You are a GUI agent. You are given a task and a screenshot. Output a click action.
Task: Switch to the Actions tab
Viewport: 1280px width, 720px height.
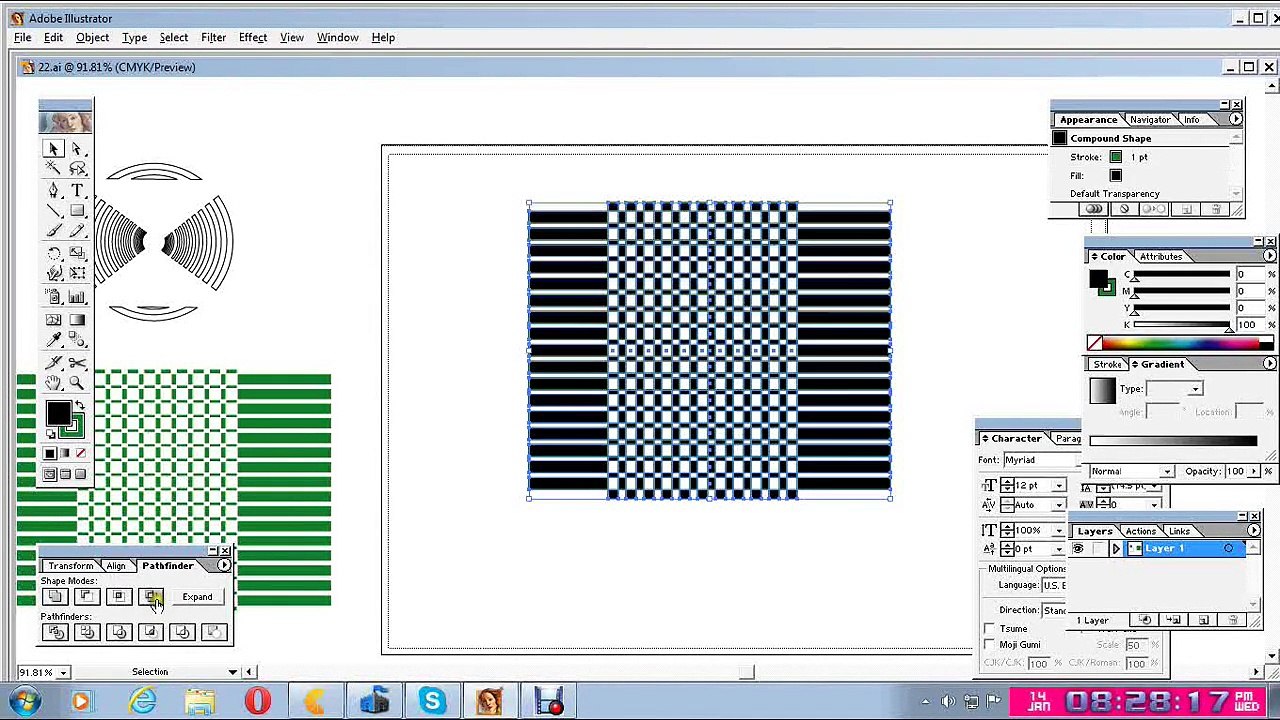(x=1140, y=532)
